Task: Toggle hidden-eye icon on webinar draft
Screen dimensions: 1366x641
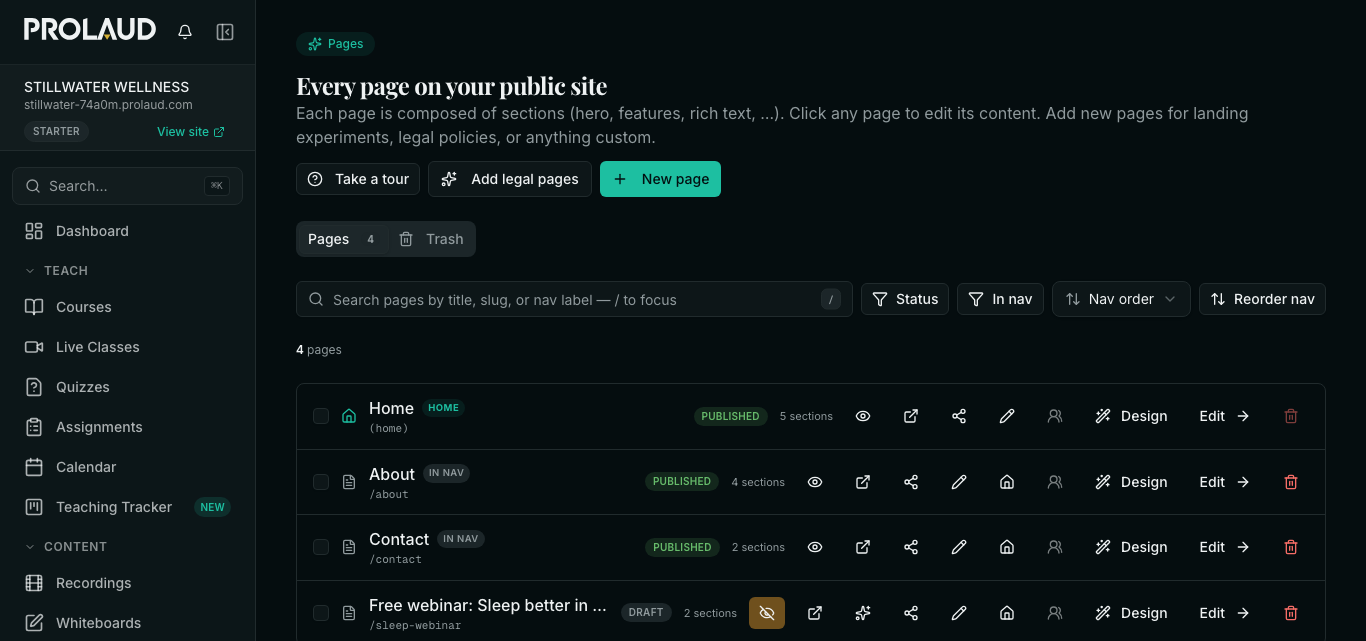Action: pyautogui.click(x=767, y=613)
